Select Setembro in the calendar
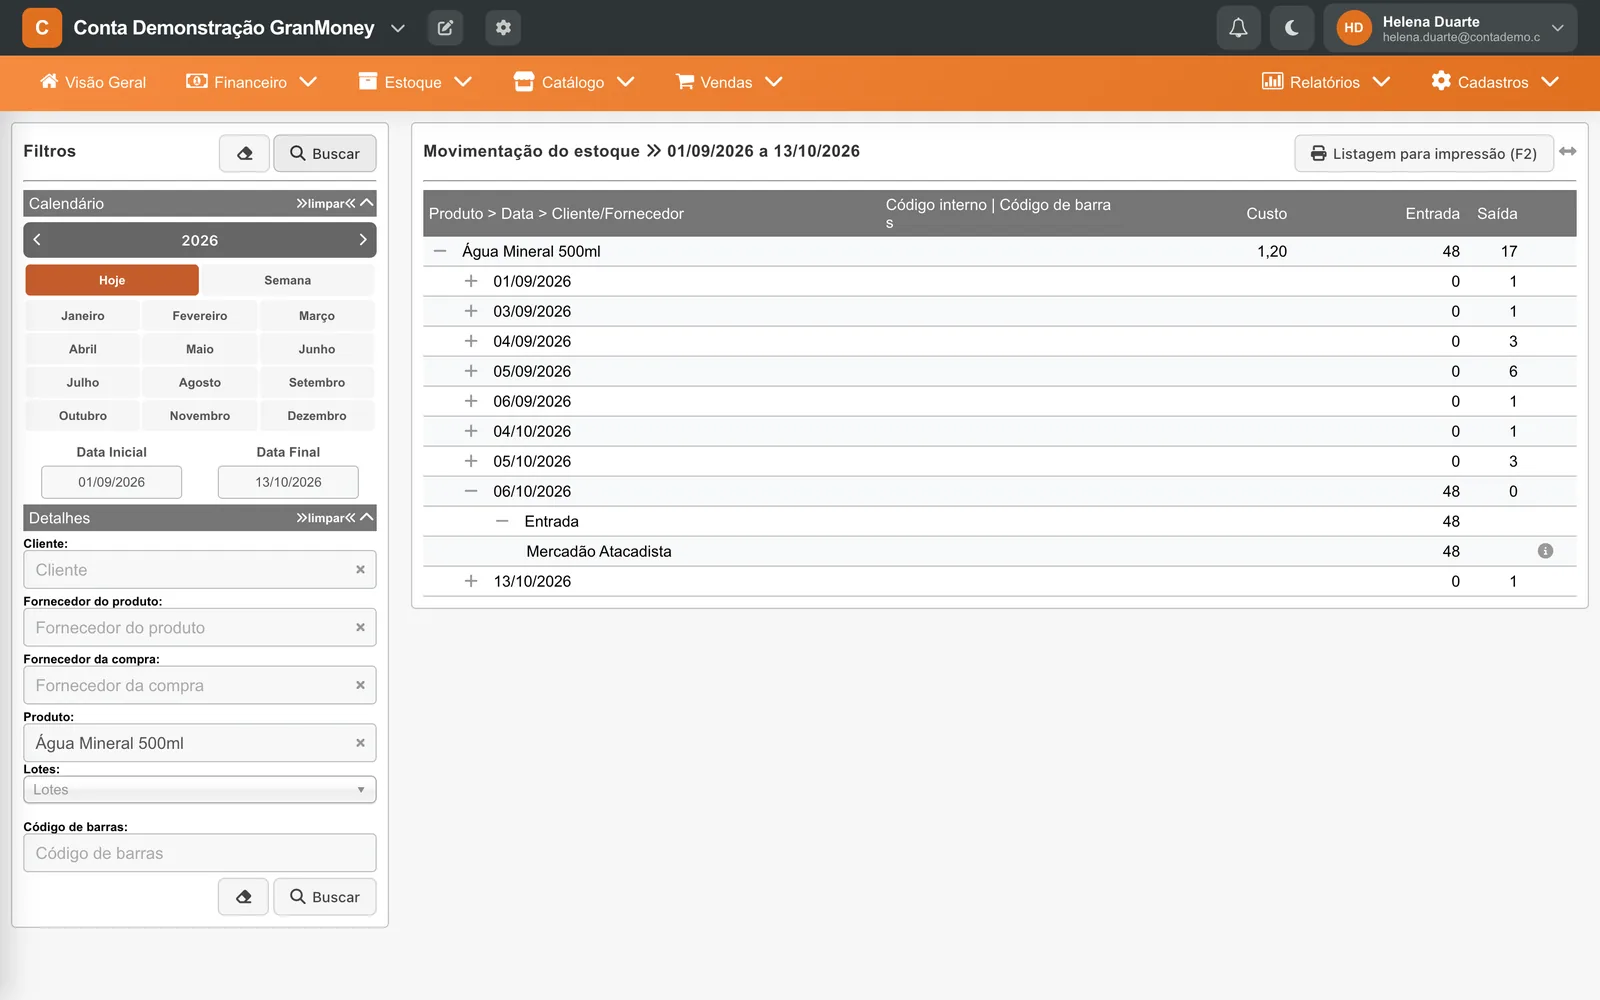The width and height of the screenshot is (1600, 1000). point(317,382)
